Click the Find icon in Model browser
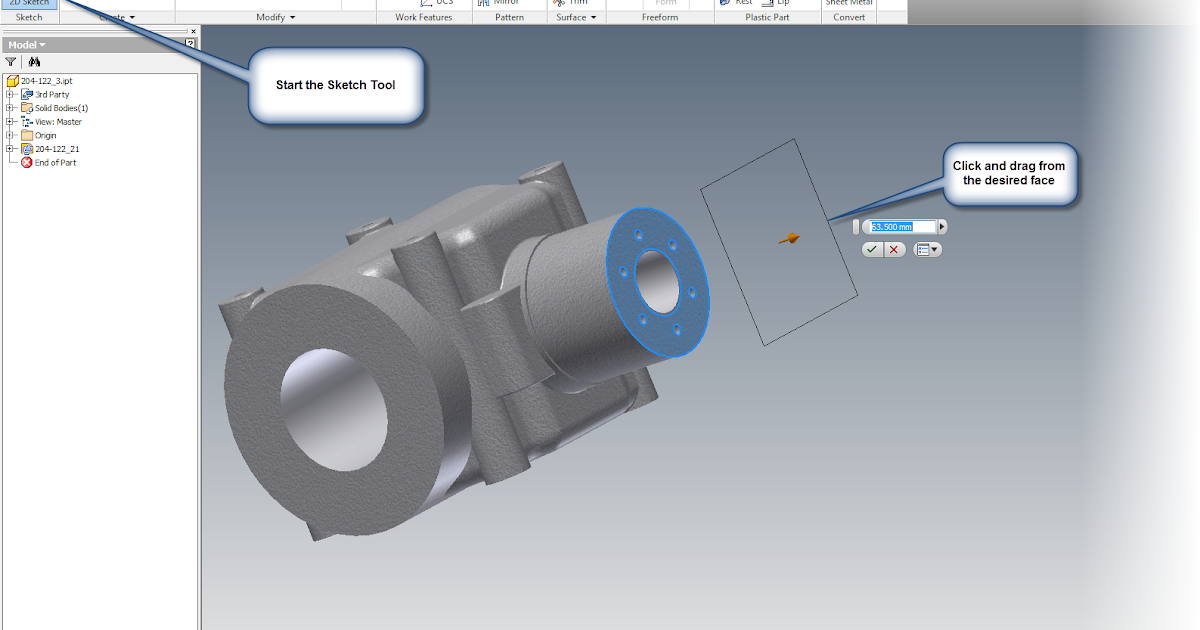Viewport: 1200px width, 630px height. [33, 60]
